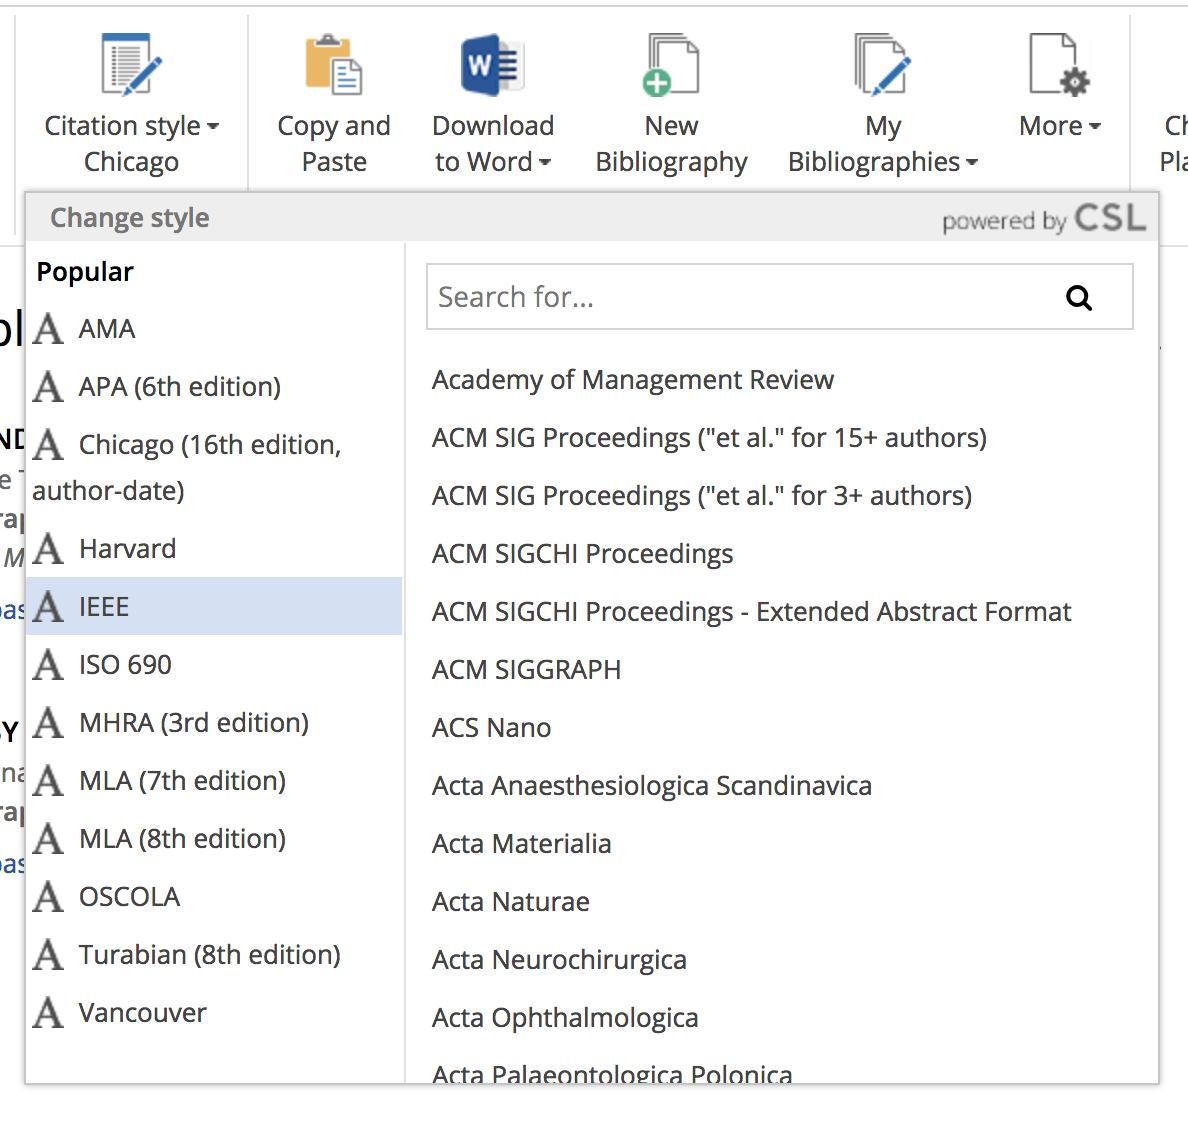Select Acta Ophthalmologica style
Screen dimensions: 1188x1124
pos(564,1018)
